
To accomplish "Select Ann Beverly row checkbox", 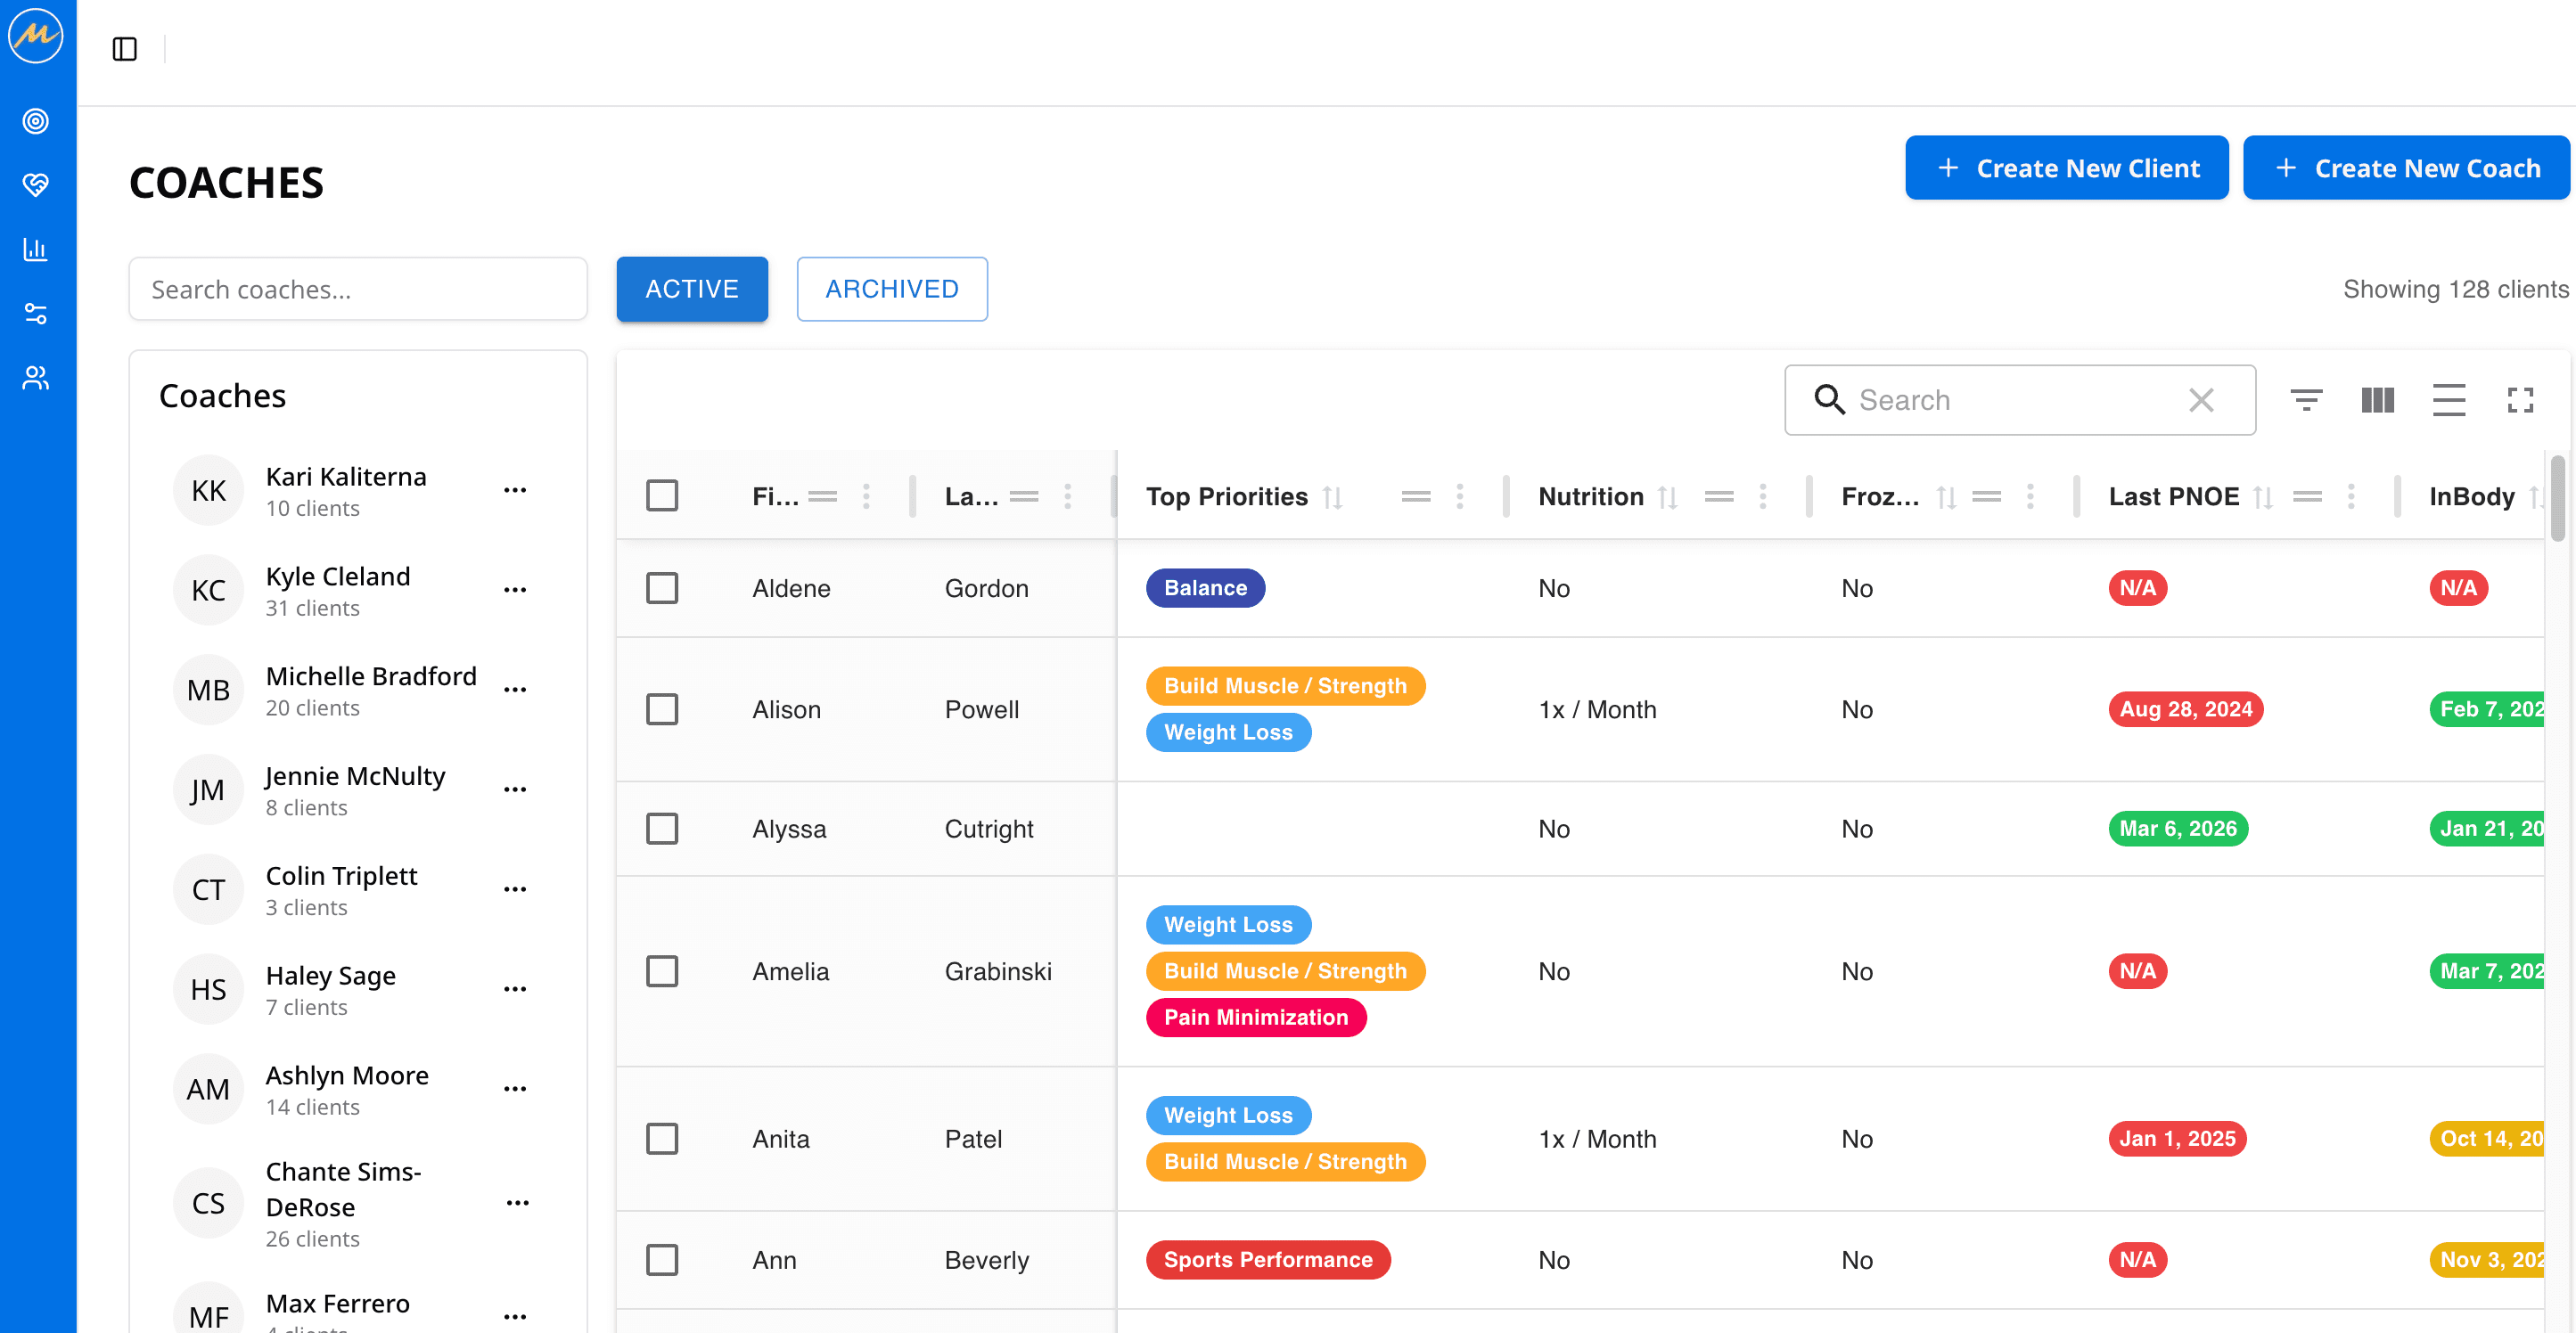I will [x=662, y=1260].
